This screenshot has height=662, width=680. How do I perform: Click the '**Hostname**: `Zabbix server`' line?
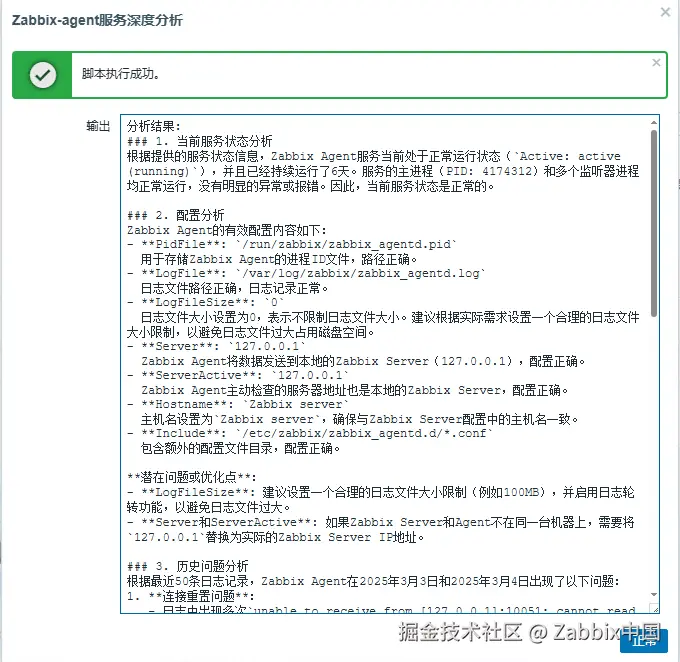[x=238, y=404]
